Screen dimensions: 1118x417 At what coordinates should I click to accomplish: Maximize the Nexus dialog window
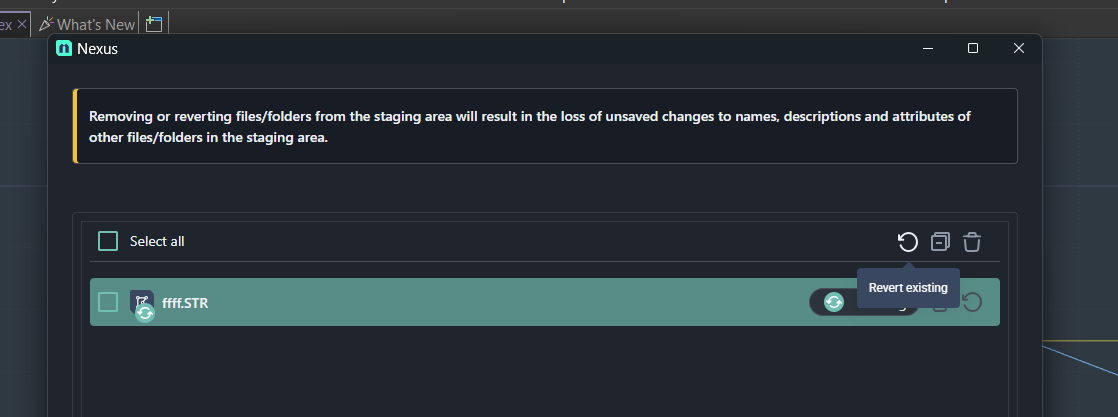coord(973,48)
